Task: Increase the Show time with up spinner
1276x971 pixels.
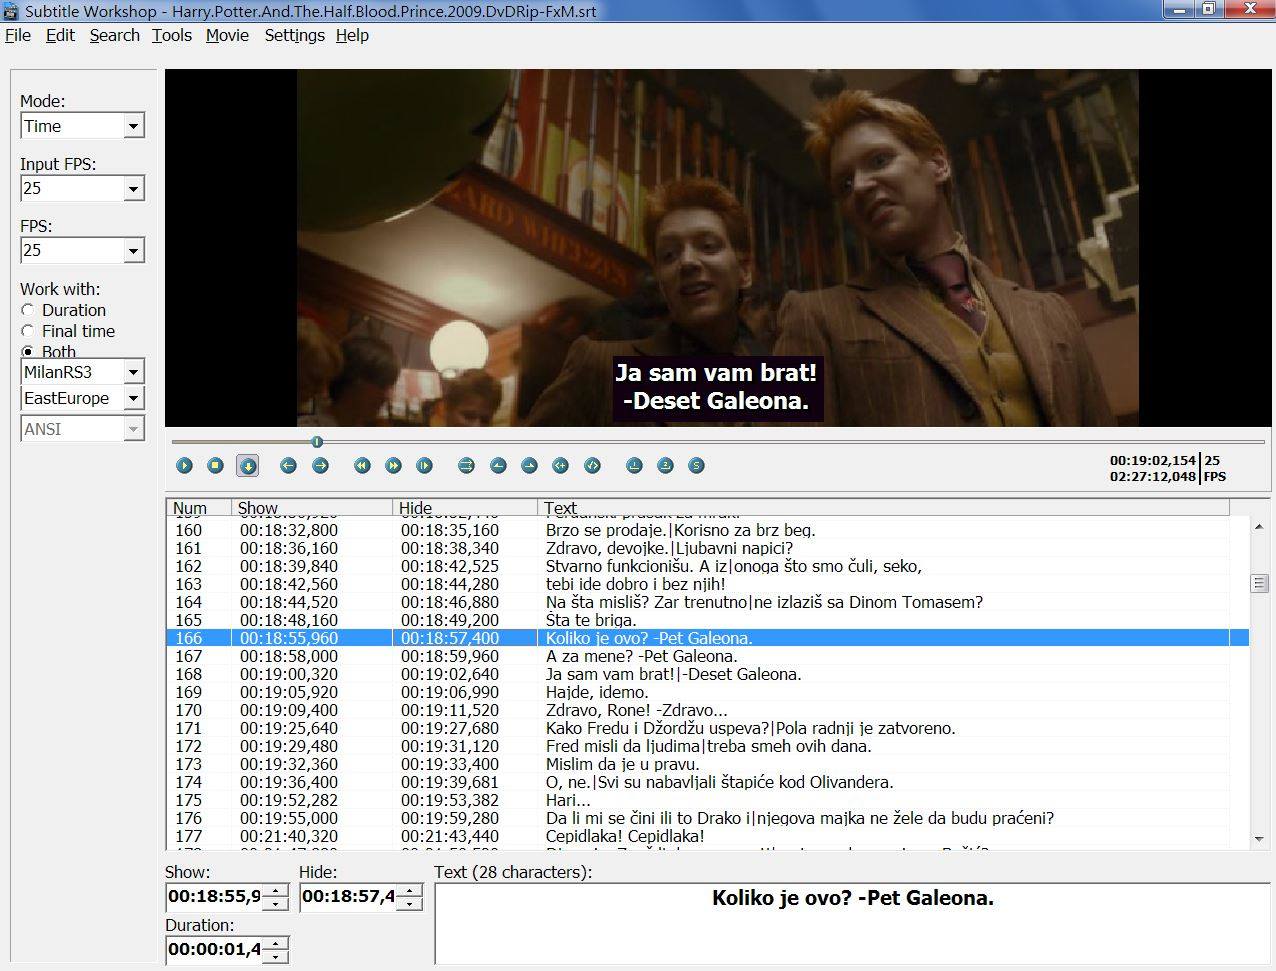Action: (275, 890)
